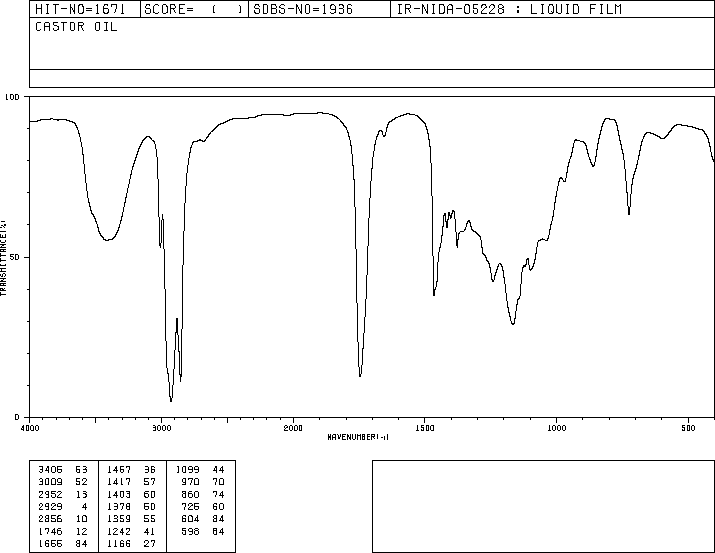Viewport: 715px width, 553px height.
Task: Click the CASTOR OIL compound name
Action: click(x=76, y=27)
